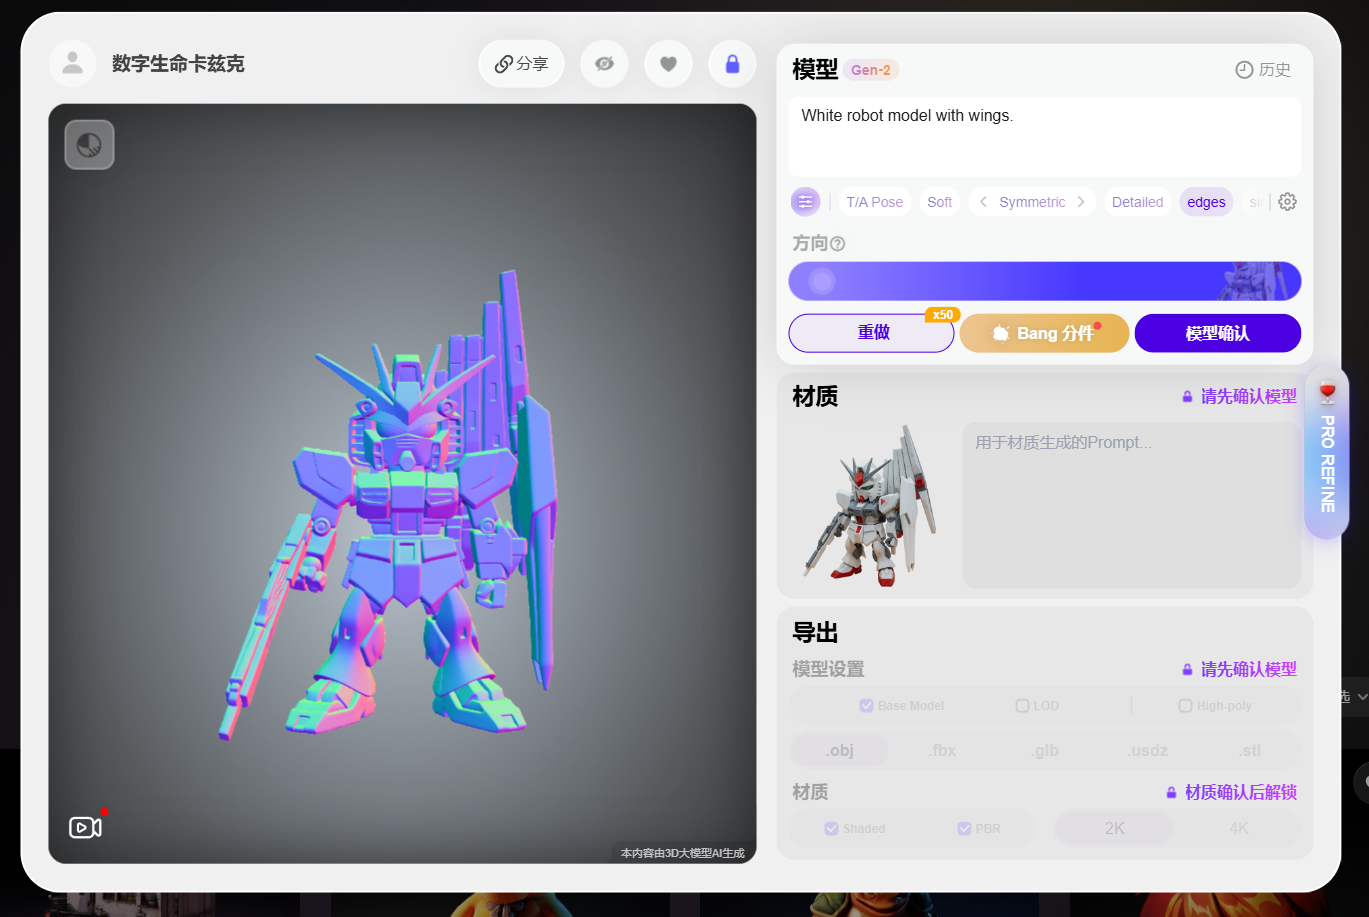Open the 分享 share icon
This screenshot has width=1369, height=917.
point(521,62)
